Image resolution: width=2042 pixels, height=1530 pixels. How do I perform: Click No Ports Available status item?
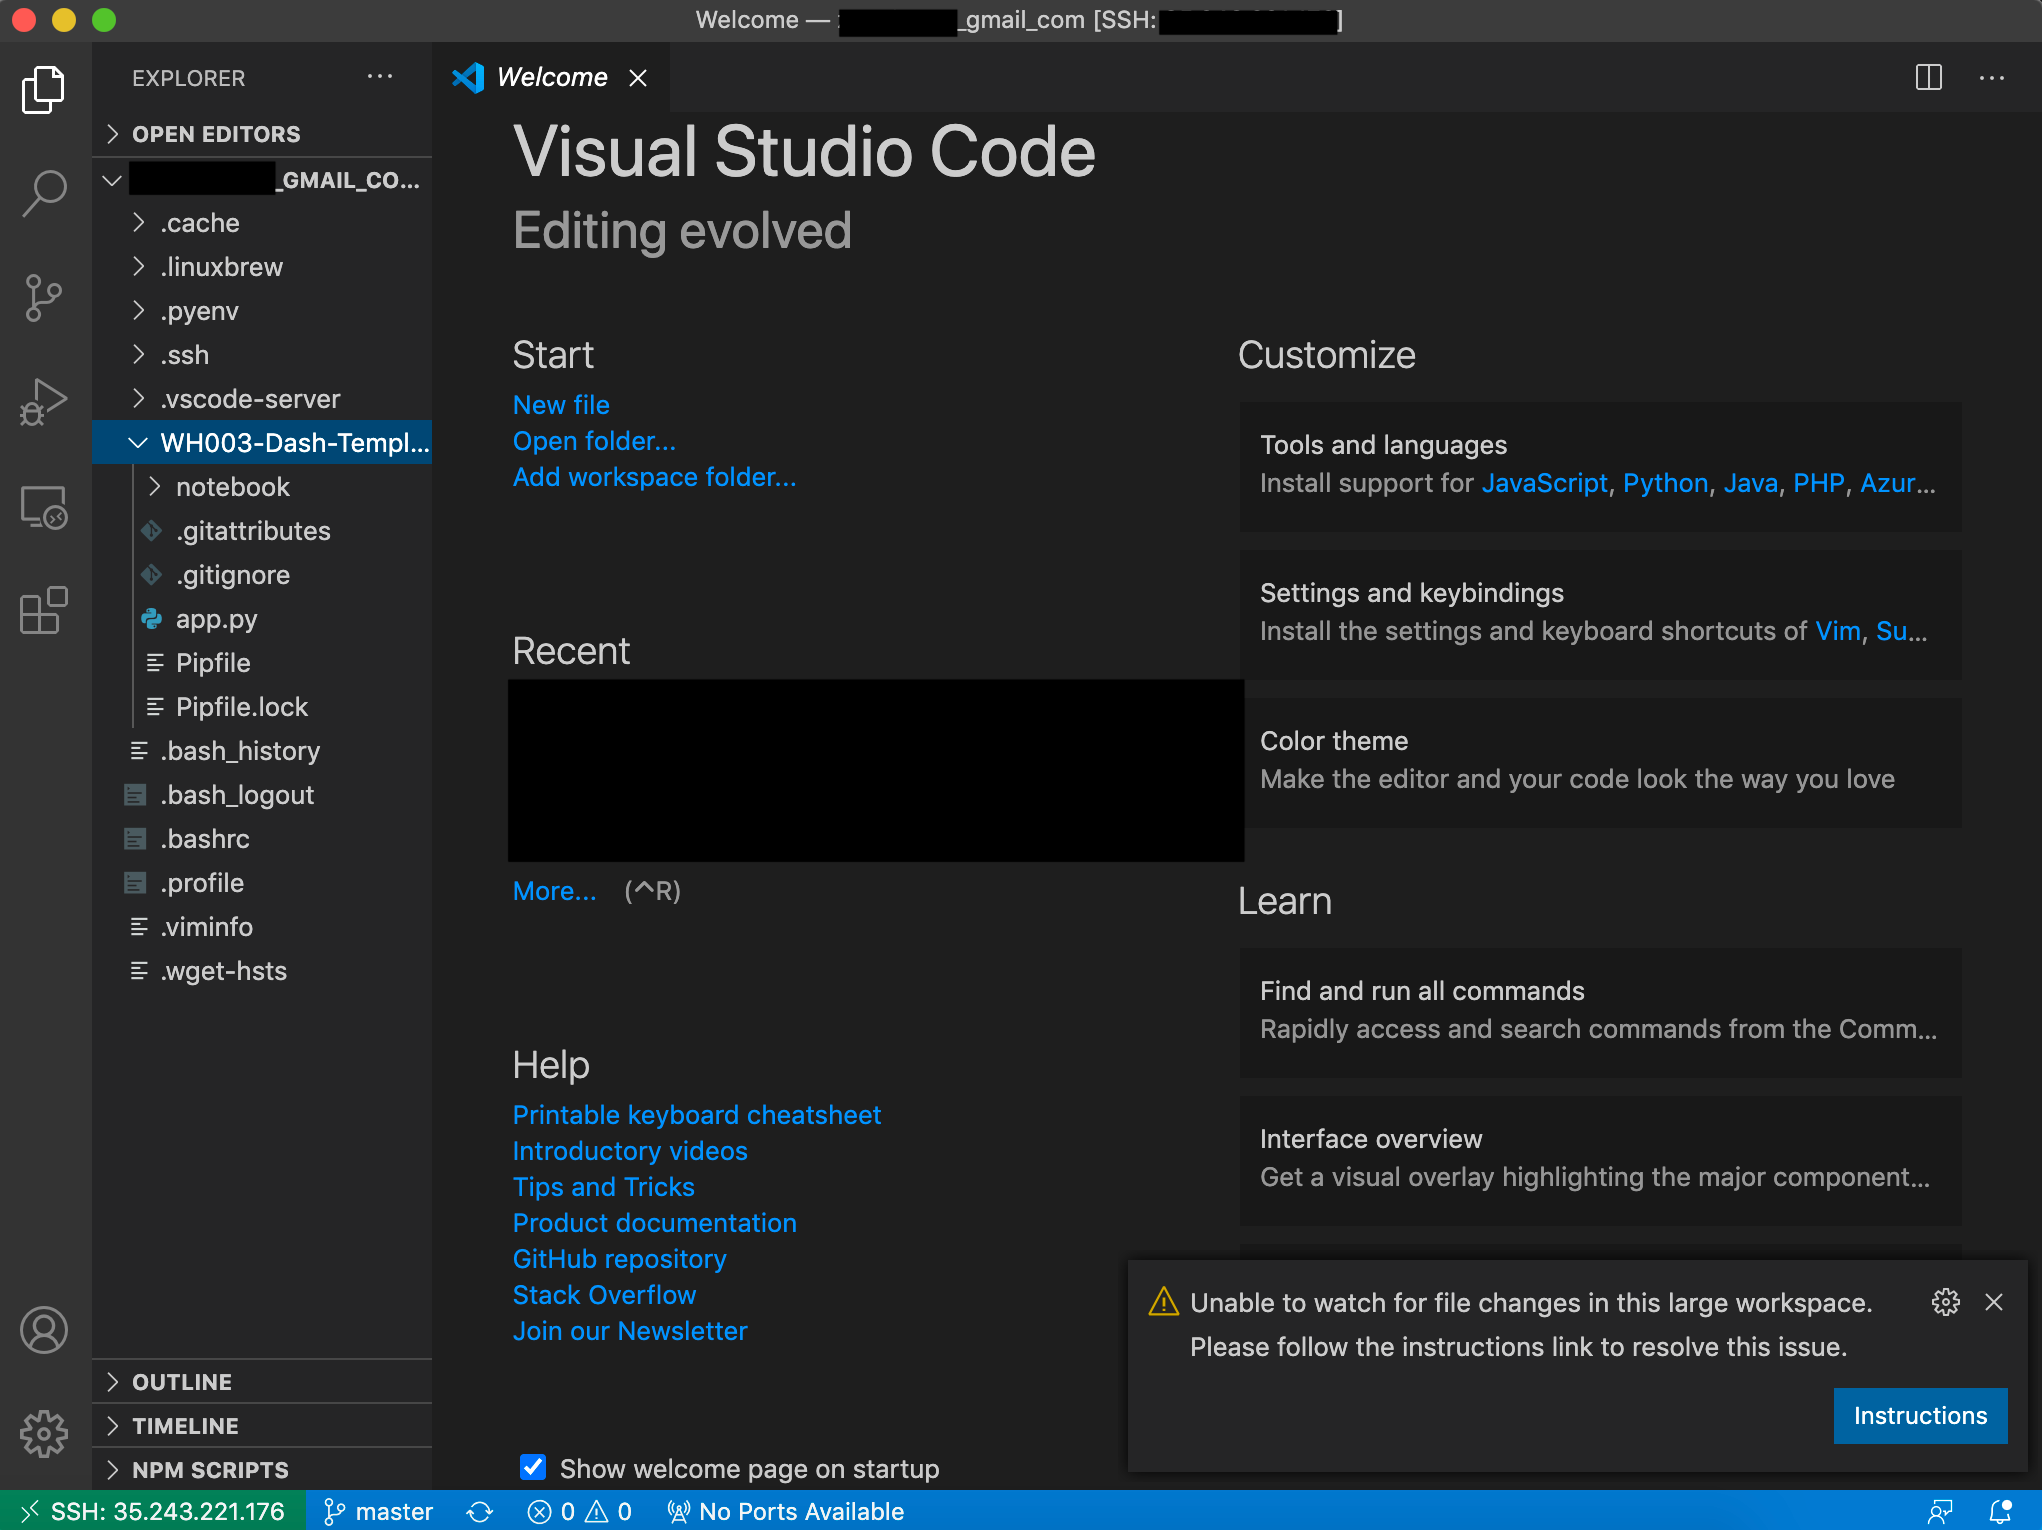click(786, 1511)
